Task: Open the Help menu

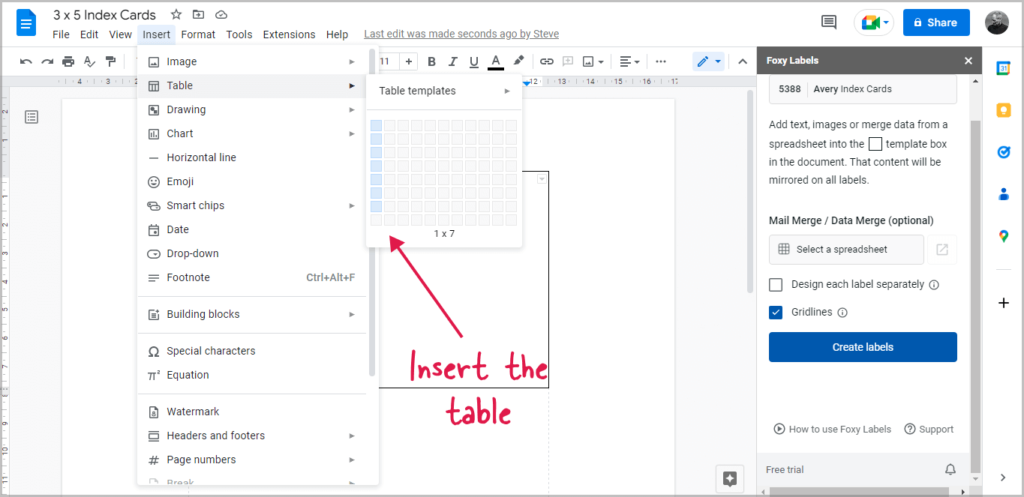Action: [x=337, y=35]
